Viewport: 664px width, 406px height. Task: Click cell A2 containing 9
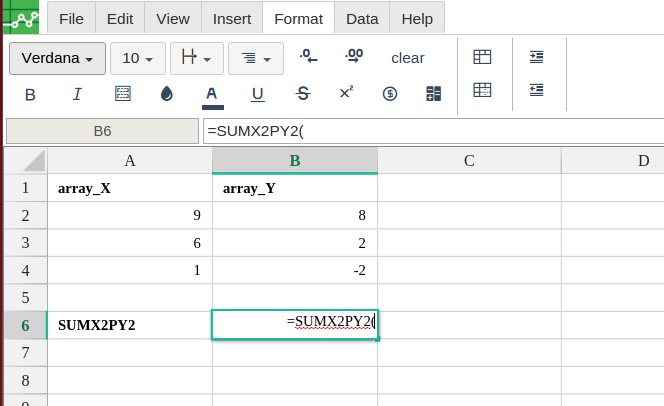coord(130,215)
